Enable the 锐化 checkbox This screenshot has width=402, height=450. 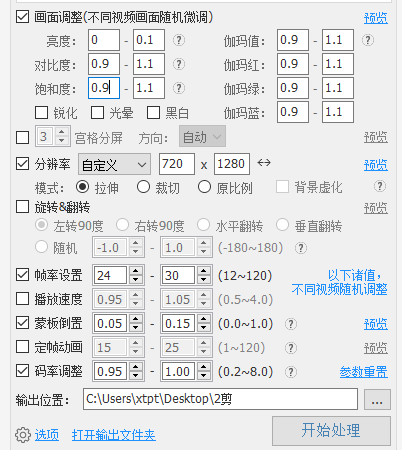[41, 113]
